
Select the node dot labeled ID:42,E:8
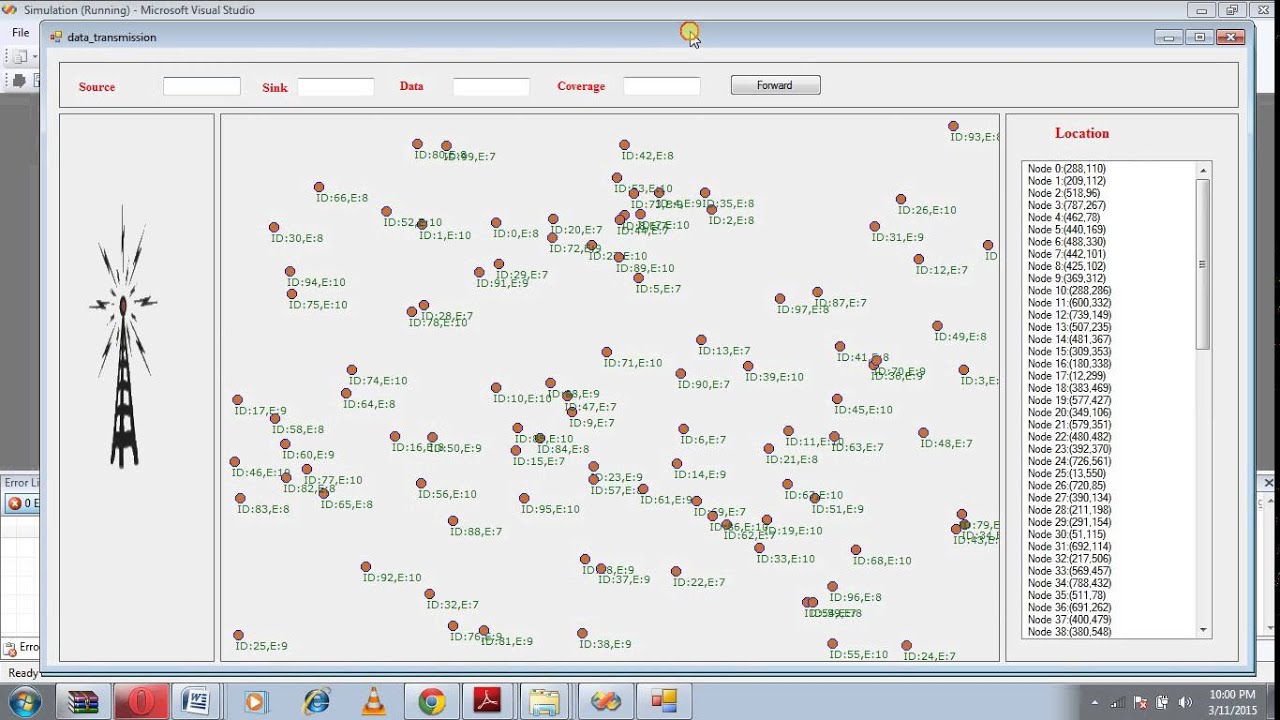pos(624,145)
